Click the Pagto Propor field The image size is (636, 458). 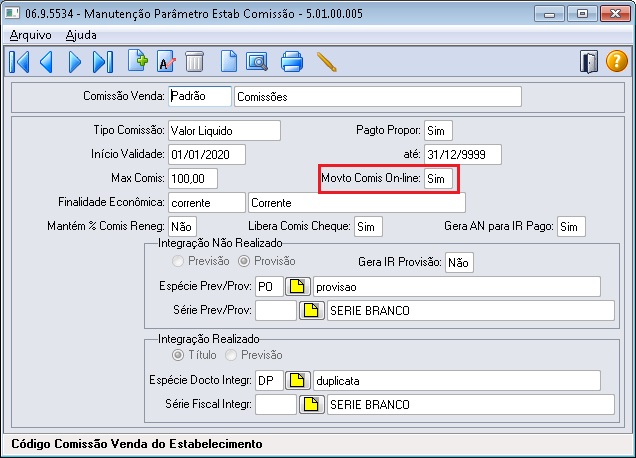[x=438, y=131]
